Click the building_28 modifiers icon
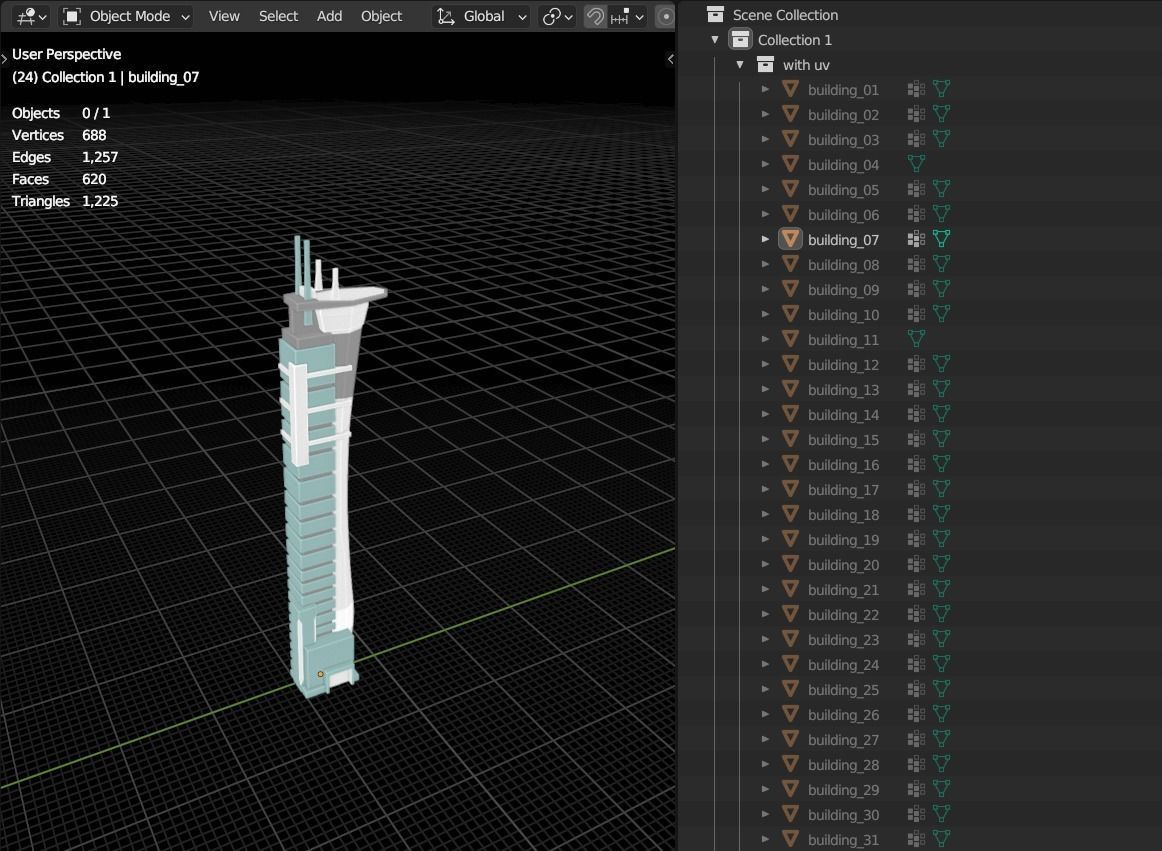 pos(917,764)
